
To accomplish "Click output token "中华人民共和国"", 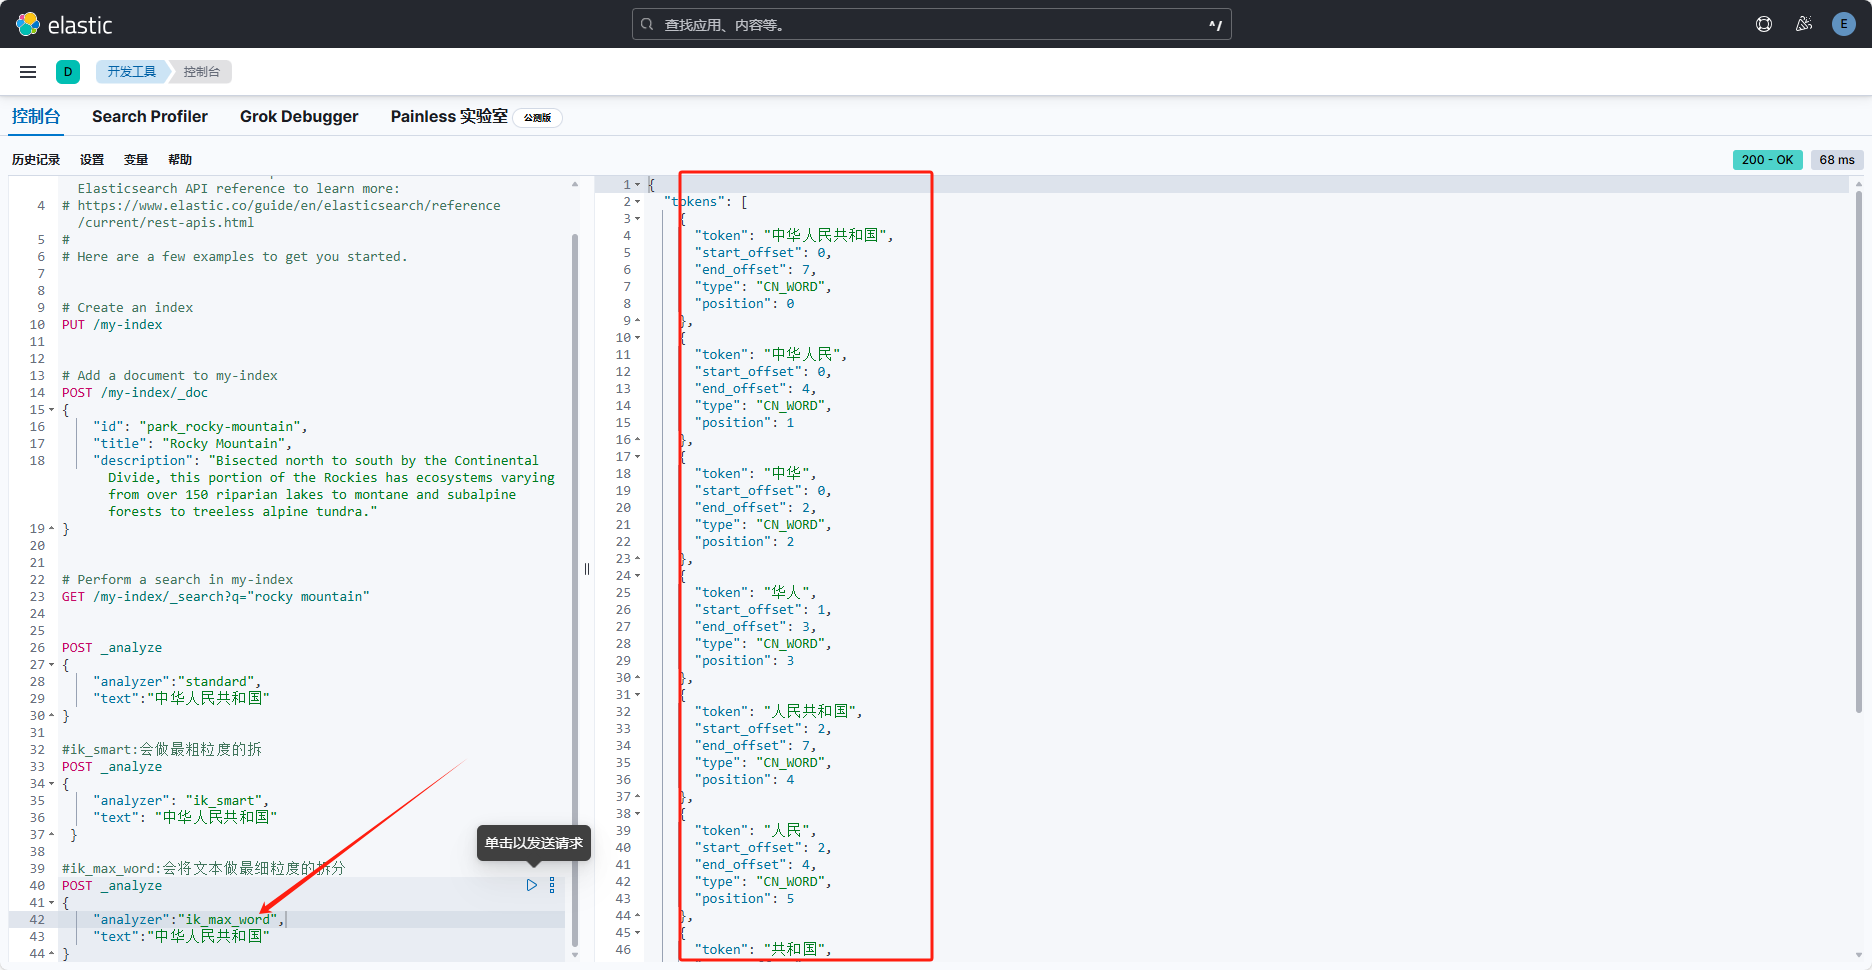I will click(794, 236).
